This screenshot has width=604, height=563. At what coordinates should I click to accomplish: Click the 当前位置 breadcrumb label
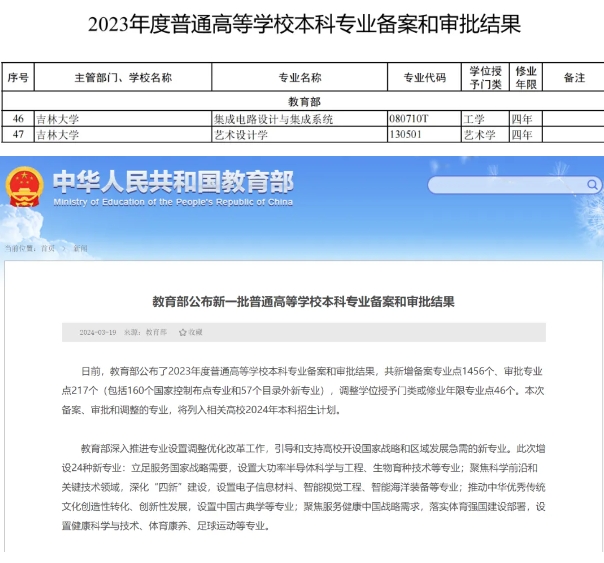point(21,248)
